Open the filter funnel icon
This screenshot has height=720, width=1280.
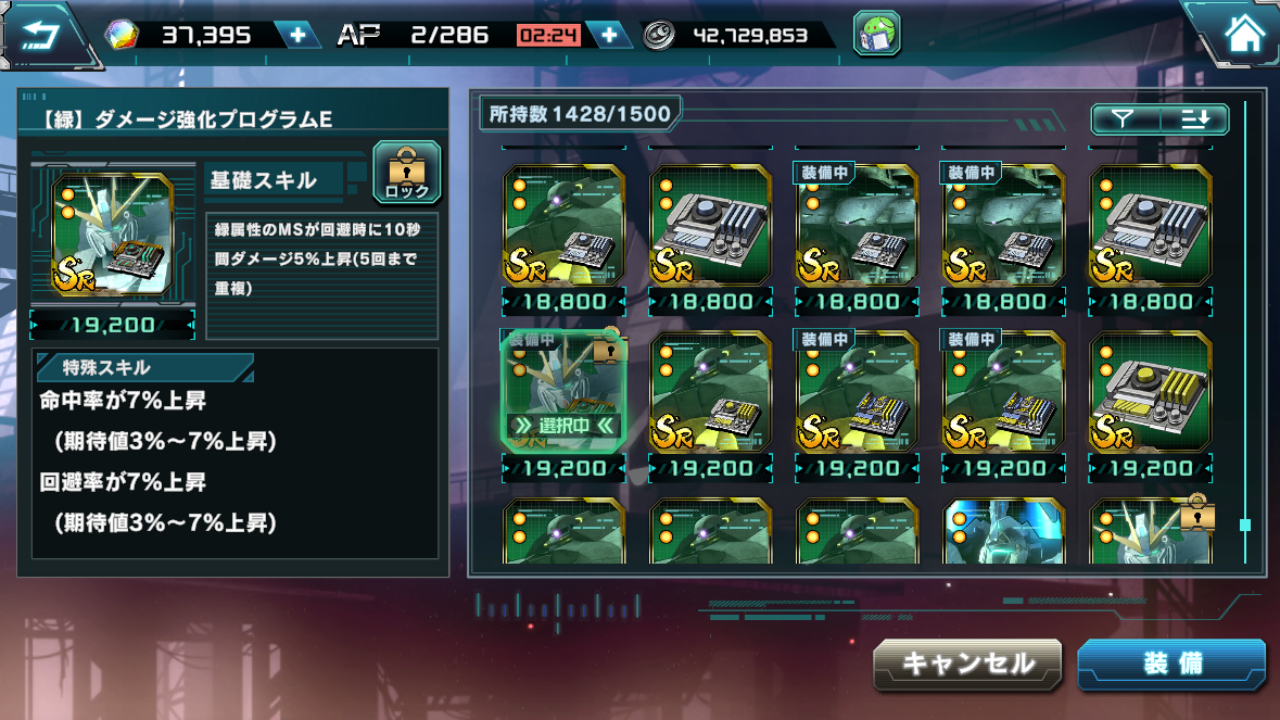pyautogui.click(x=1124, y=119)
